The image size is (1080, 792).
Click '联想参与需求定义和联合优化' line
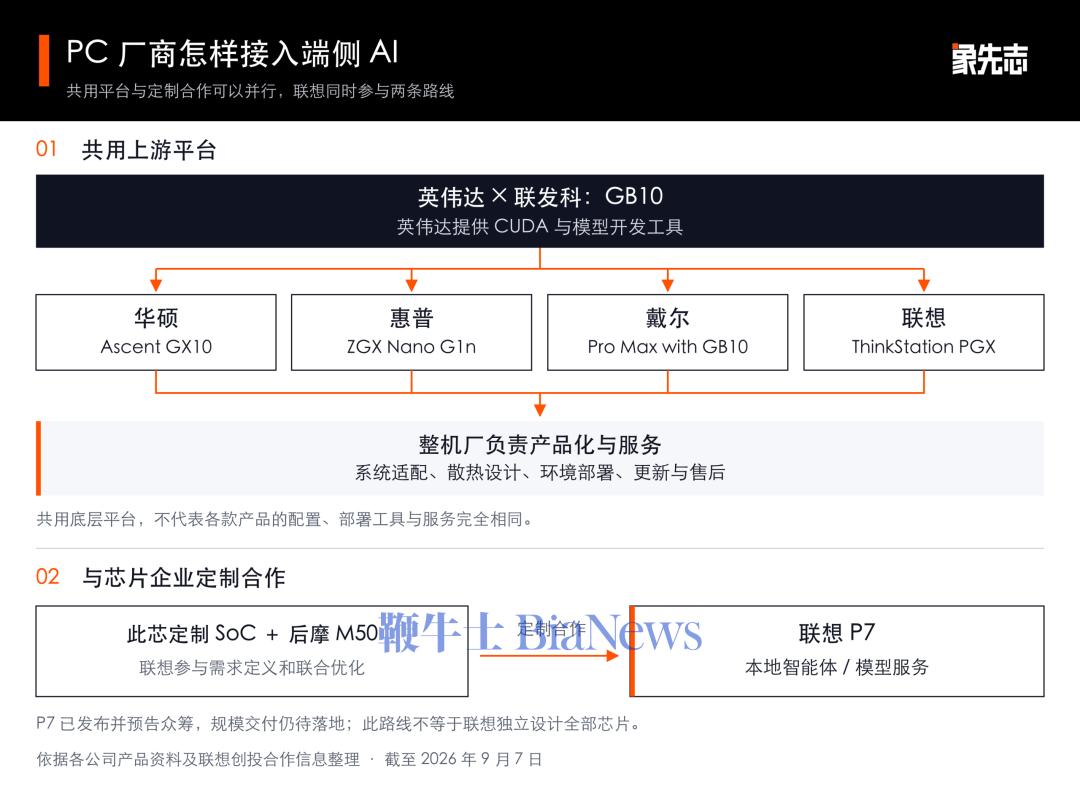(252, 668)
